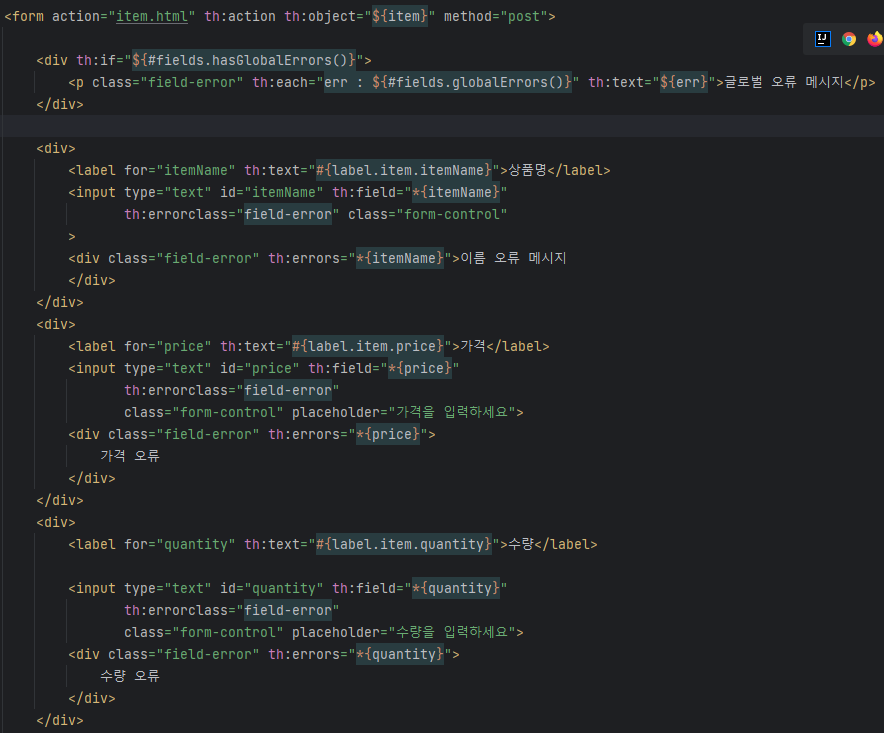The height and width of the screenshot is (733, 884).
Task: Click the *{quantity} th:field expression
Action: [456, 588]
